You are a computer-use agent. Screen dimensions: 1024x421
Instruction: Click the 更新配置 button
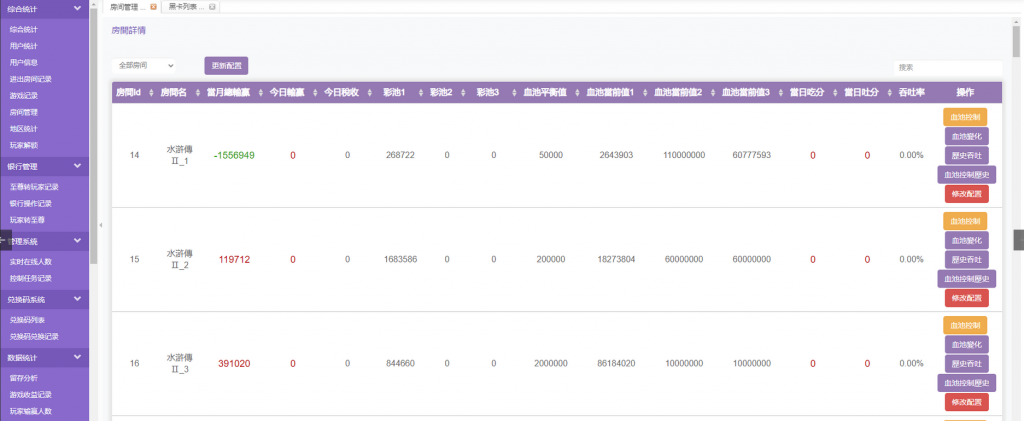click(225, 65)
